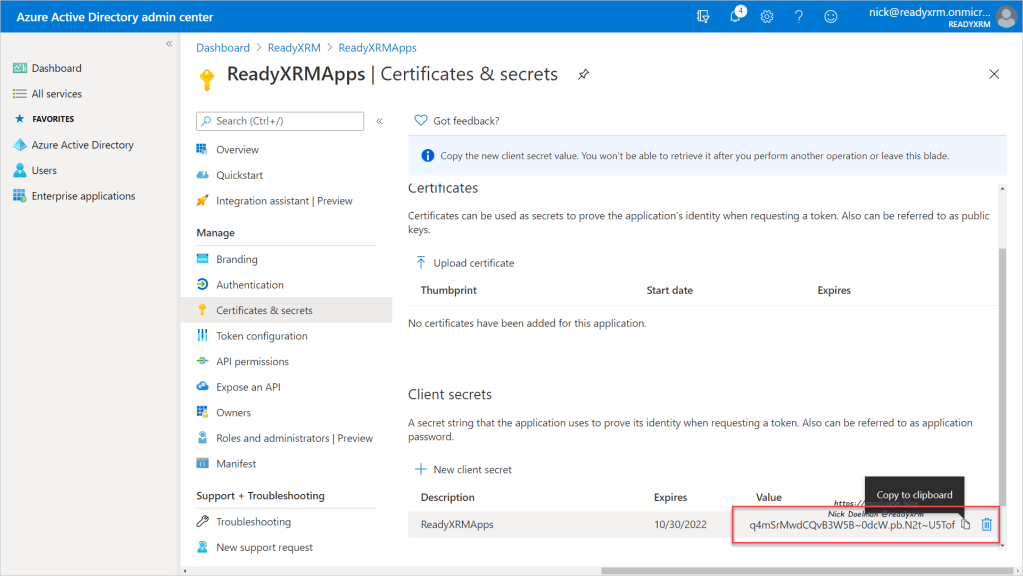Image resolution: width=1023 pixels, height=576 pixels.
Task: Close the Certificates & secrets blade
Action: coord(993,74)
